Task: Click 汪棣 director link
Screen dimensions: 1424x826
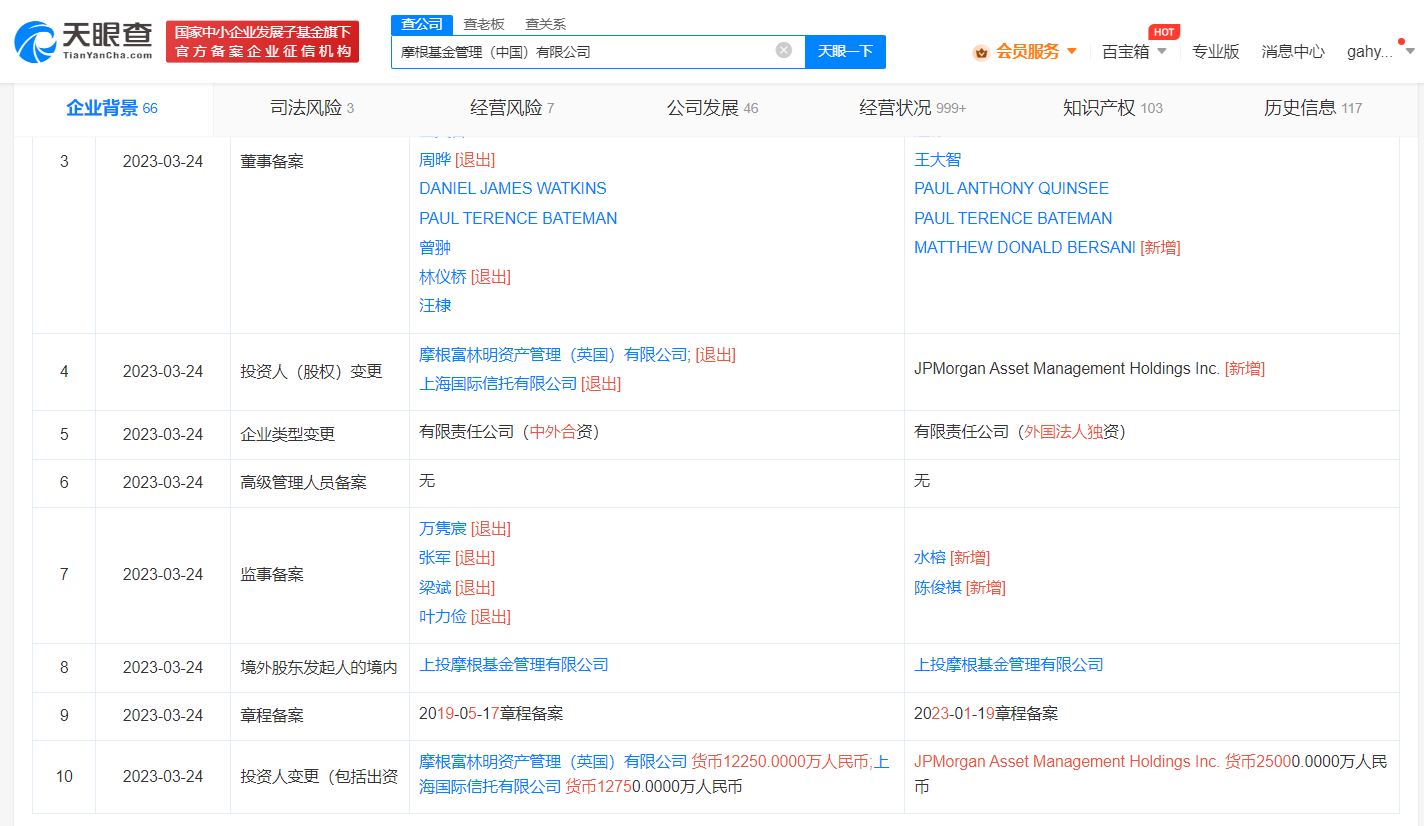Action: (435, 306)
